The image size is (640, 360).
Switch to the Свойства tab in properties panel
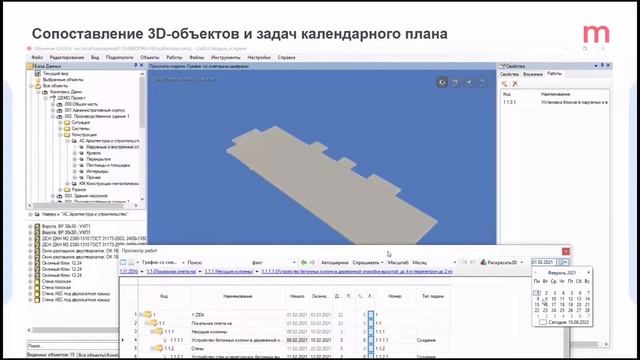[509, 74]
